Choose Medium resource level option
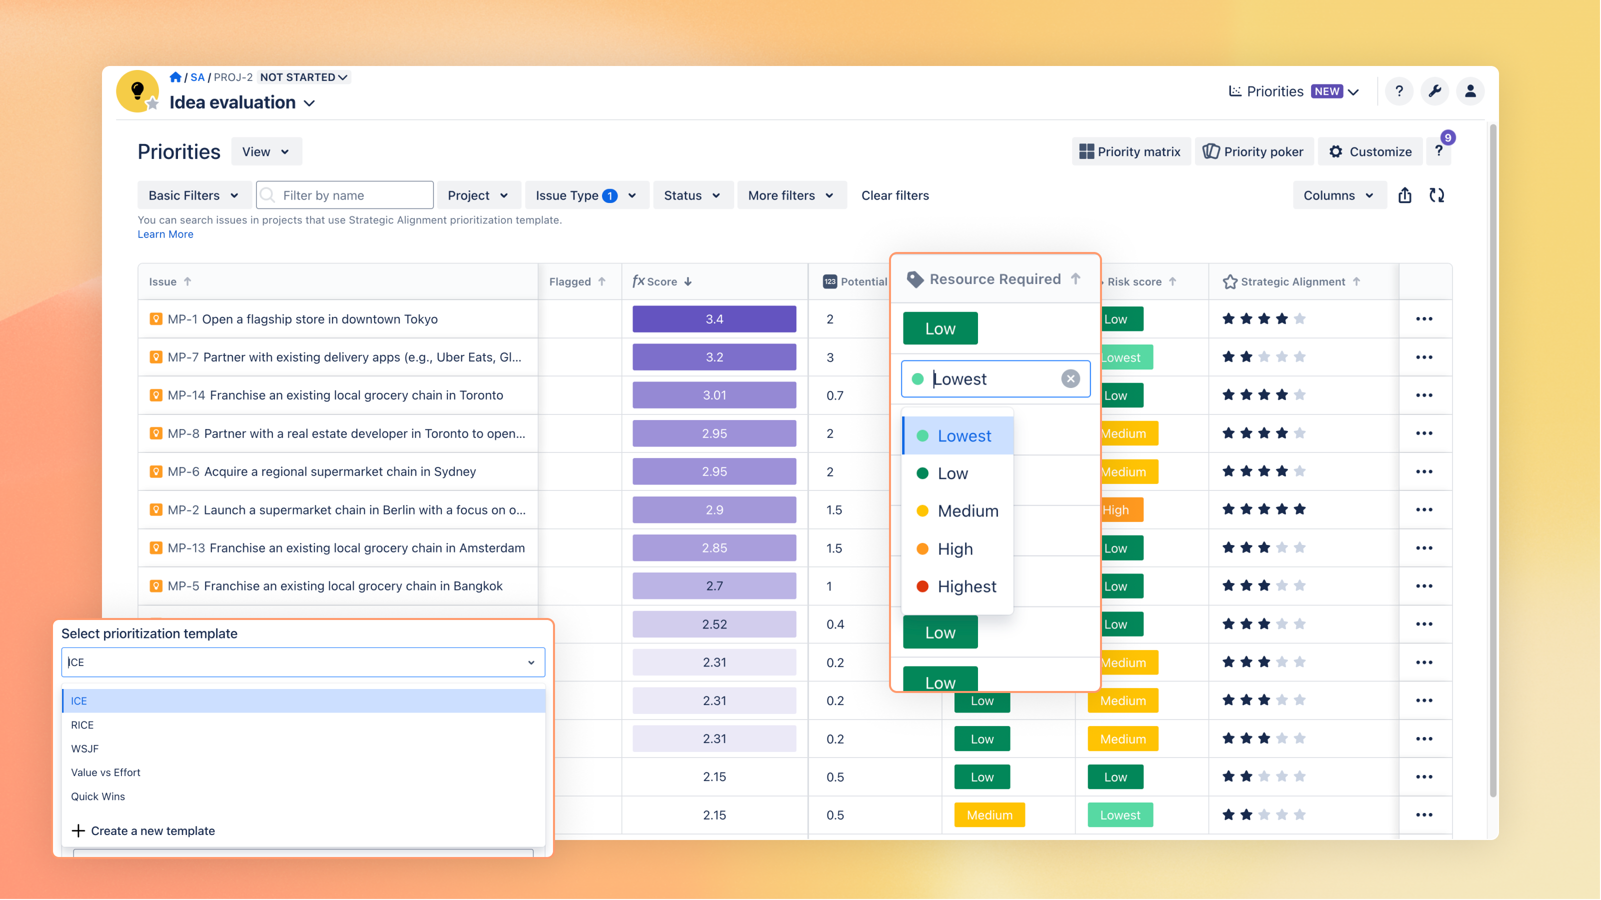Viewport: 1601px width, 900px height. (967, 510)
